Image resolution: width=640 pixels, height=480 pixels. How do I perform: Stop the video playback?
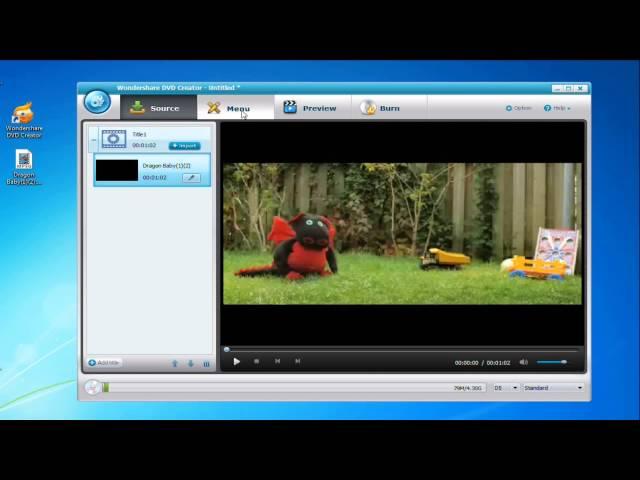[x=256, y=361]
